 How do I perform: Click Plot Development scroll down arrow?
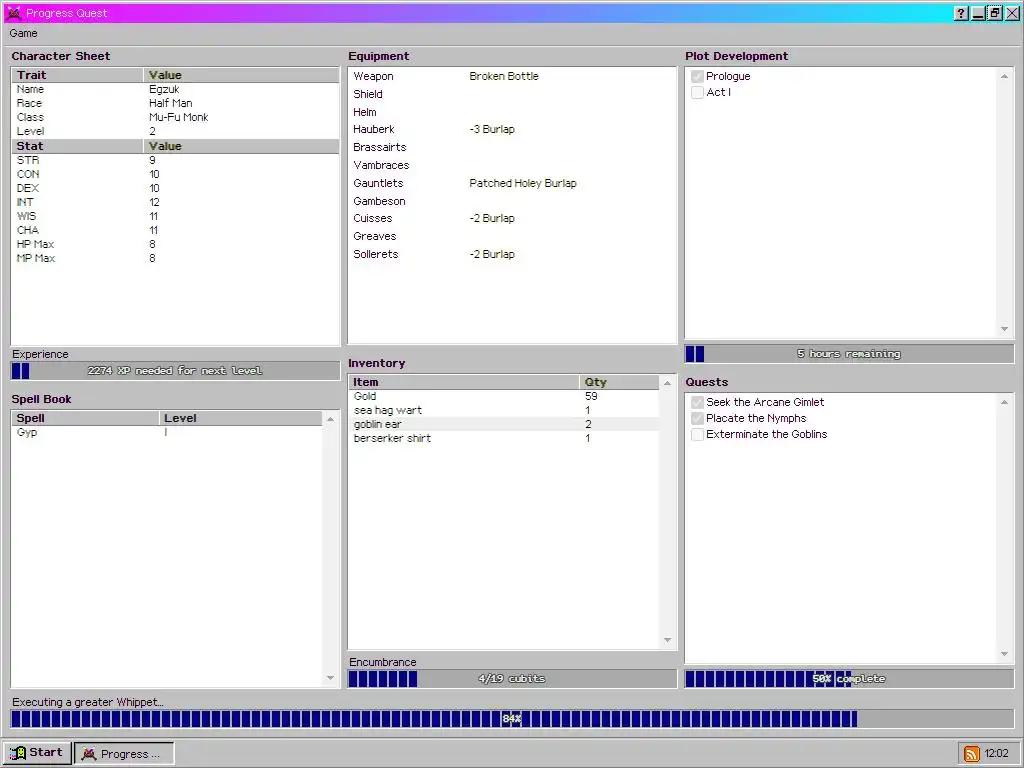click(1004, 329)
